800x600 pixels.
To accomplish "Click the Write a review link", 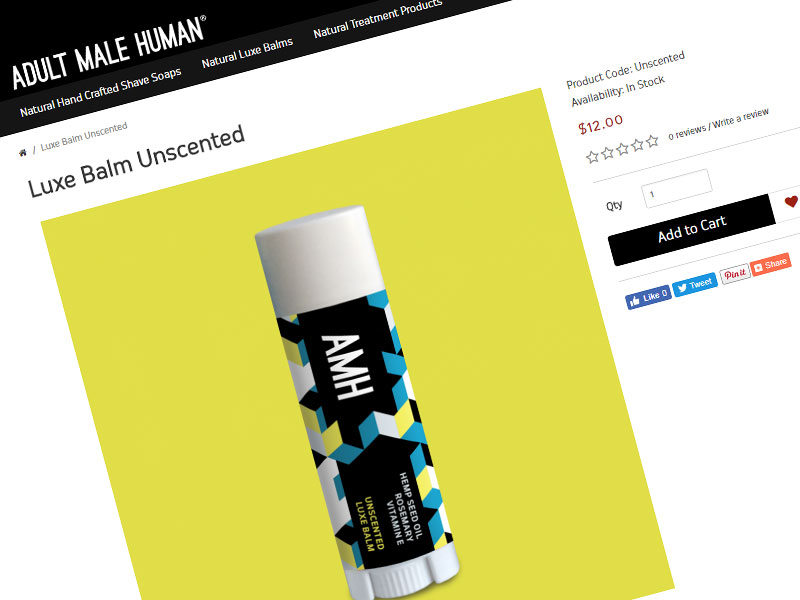I will [x=740, y=118].
